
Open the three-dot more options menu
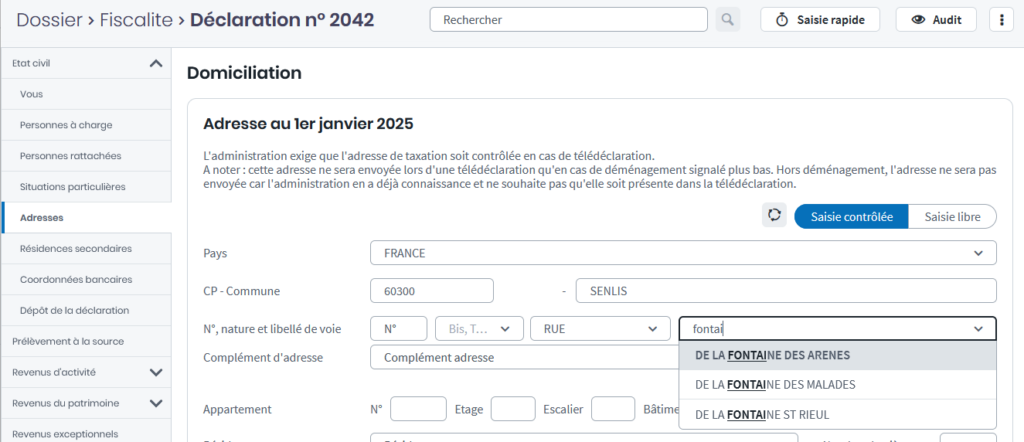(1003, 19)
